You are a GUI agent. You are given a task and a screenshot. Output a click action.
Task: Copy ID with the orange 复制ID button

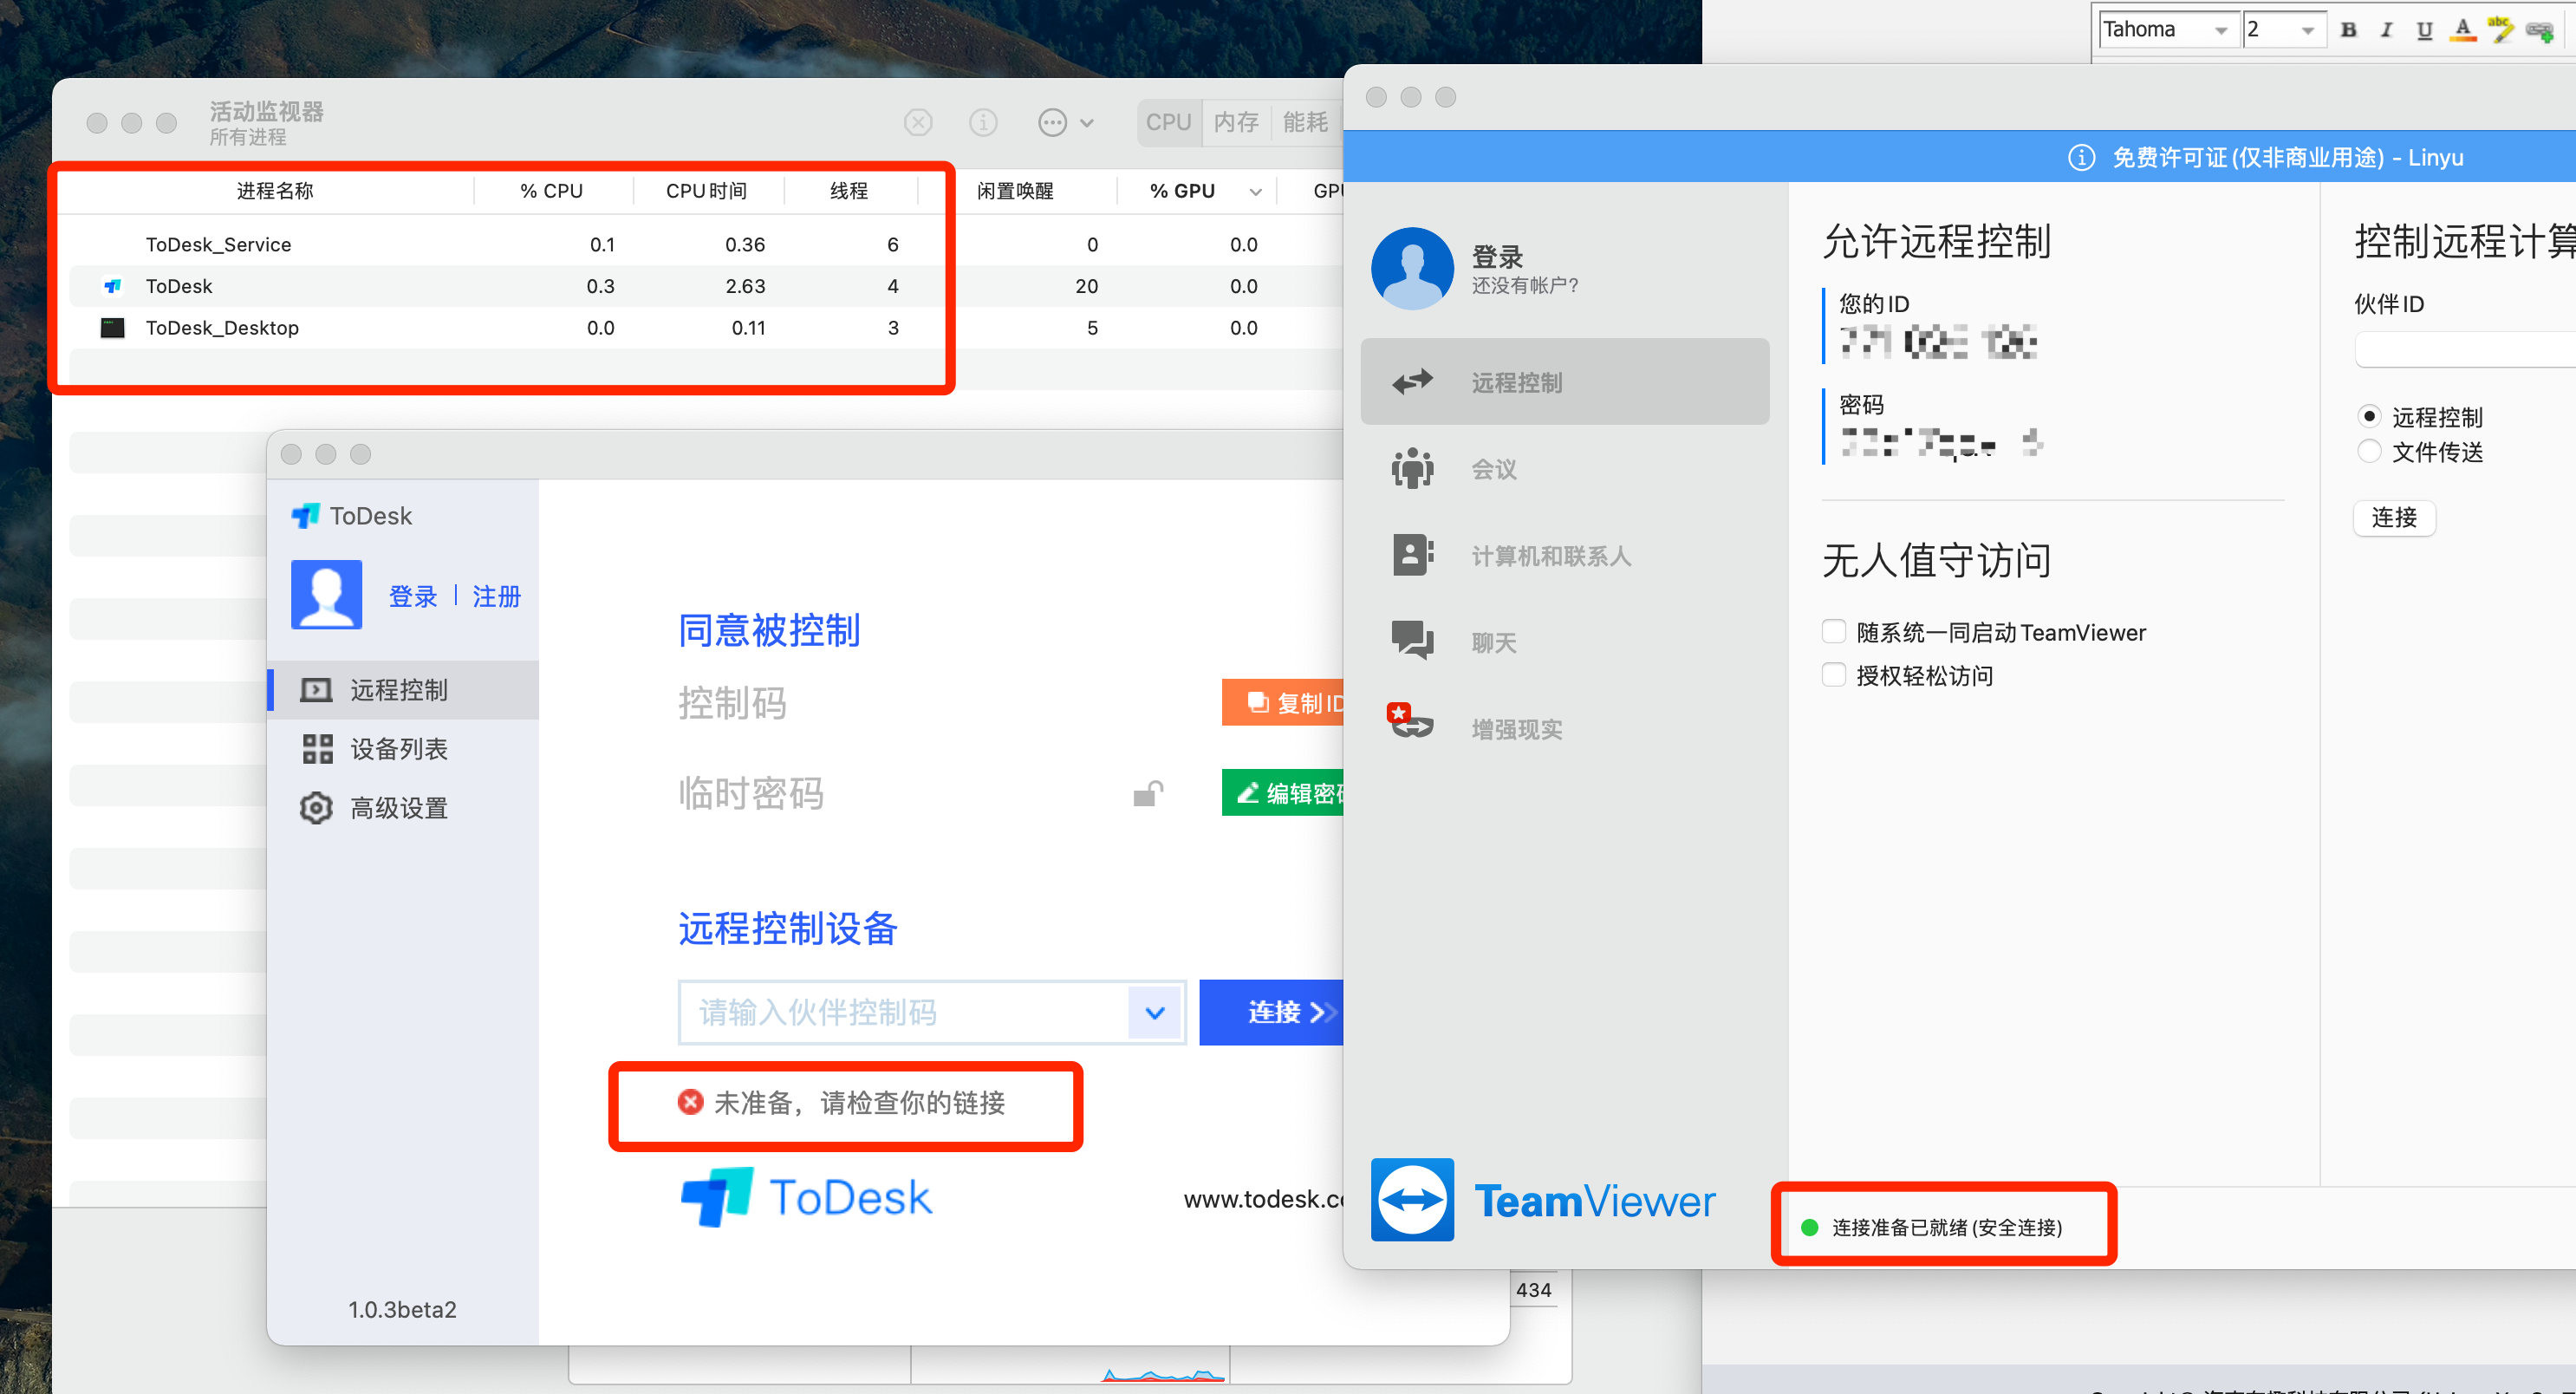point(1282,702)
